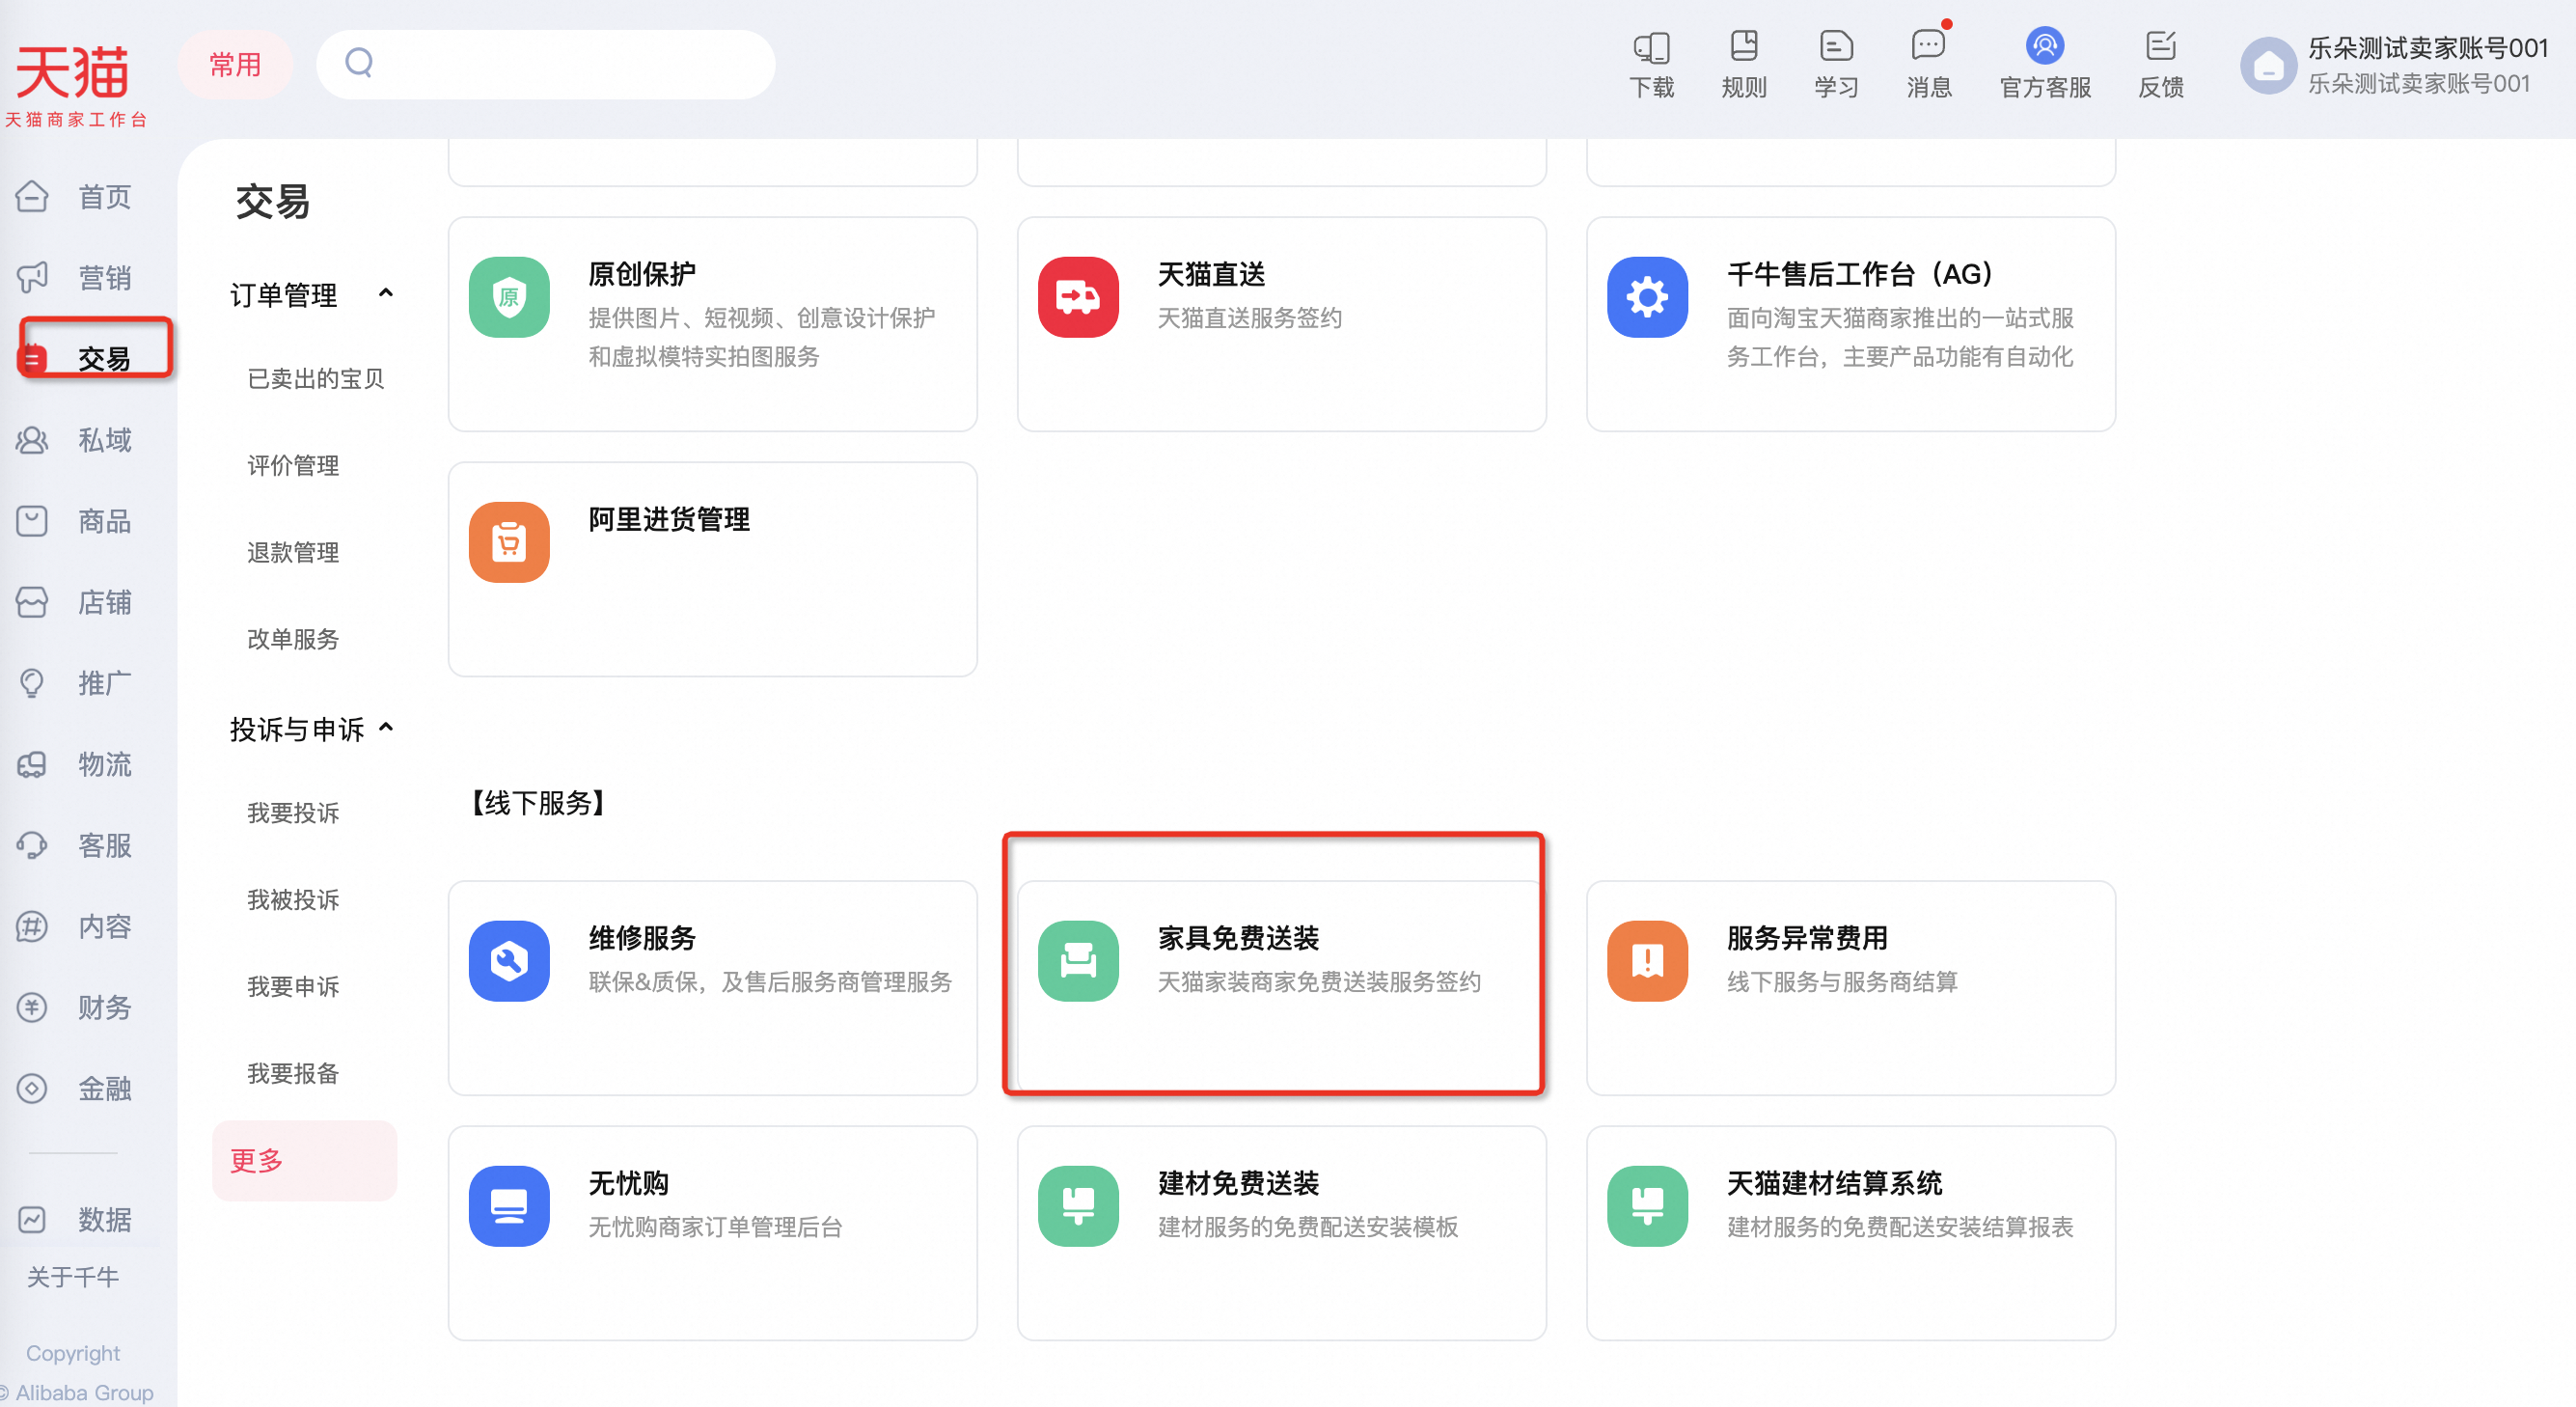Open 已卖出的宝贝 in order management
The image size is (2576, 1407).
click(x=316, y=379)
